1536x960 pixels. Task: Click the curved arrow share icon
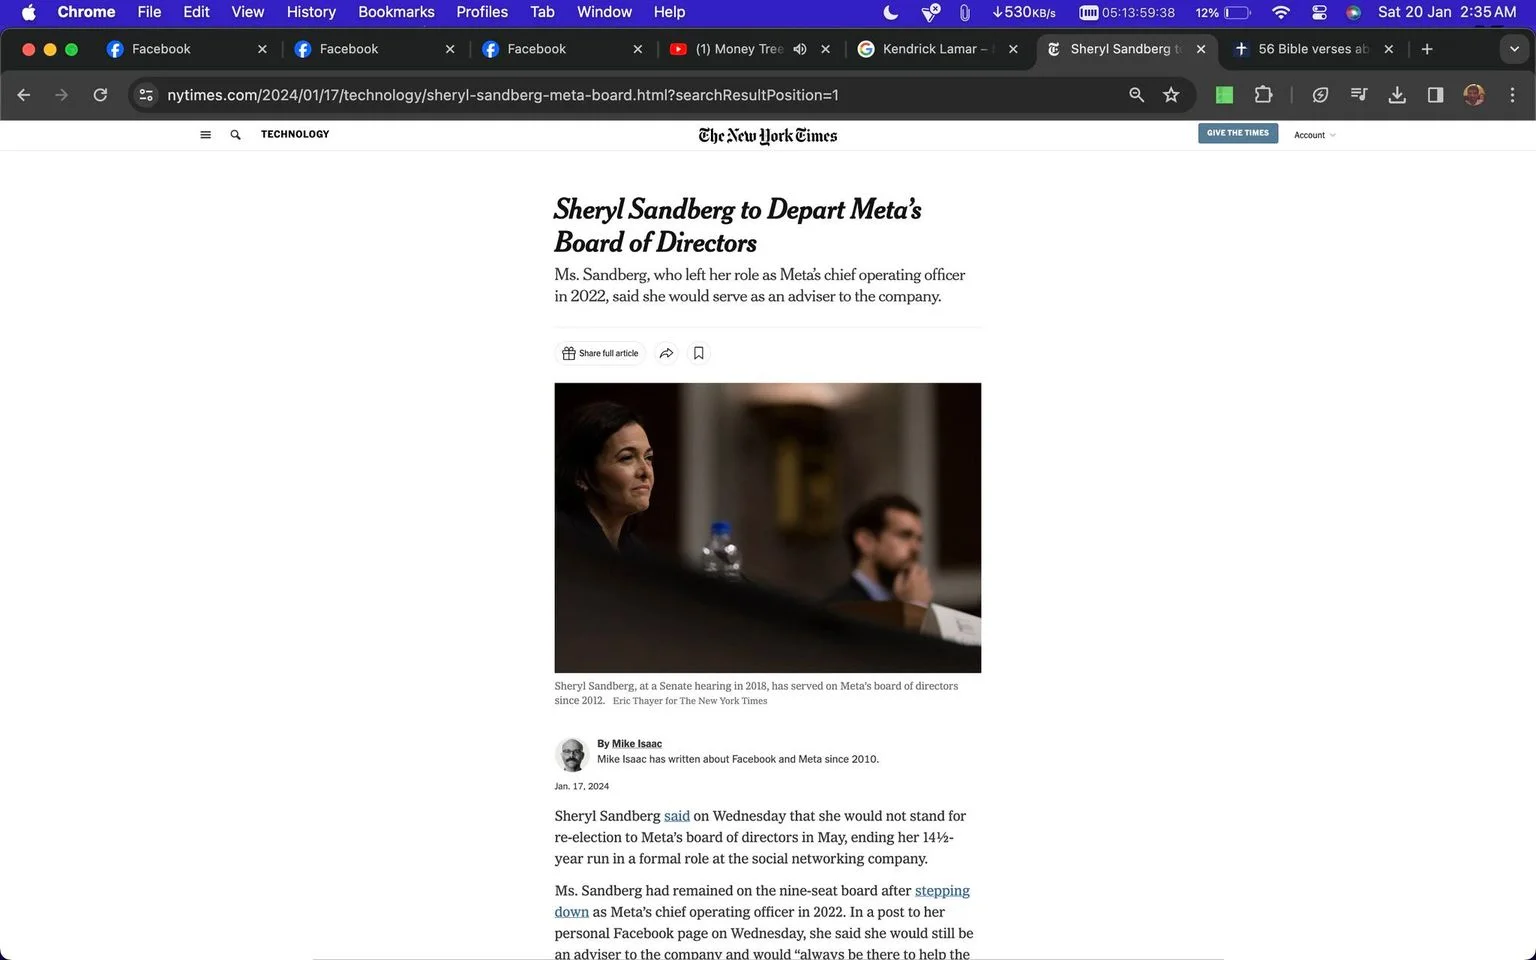[666, 353]
